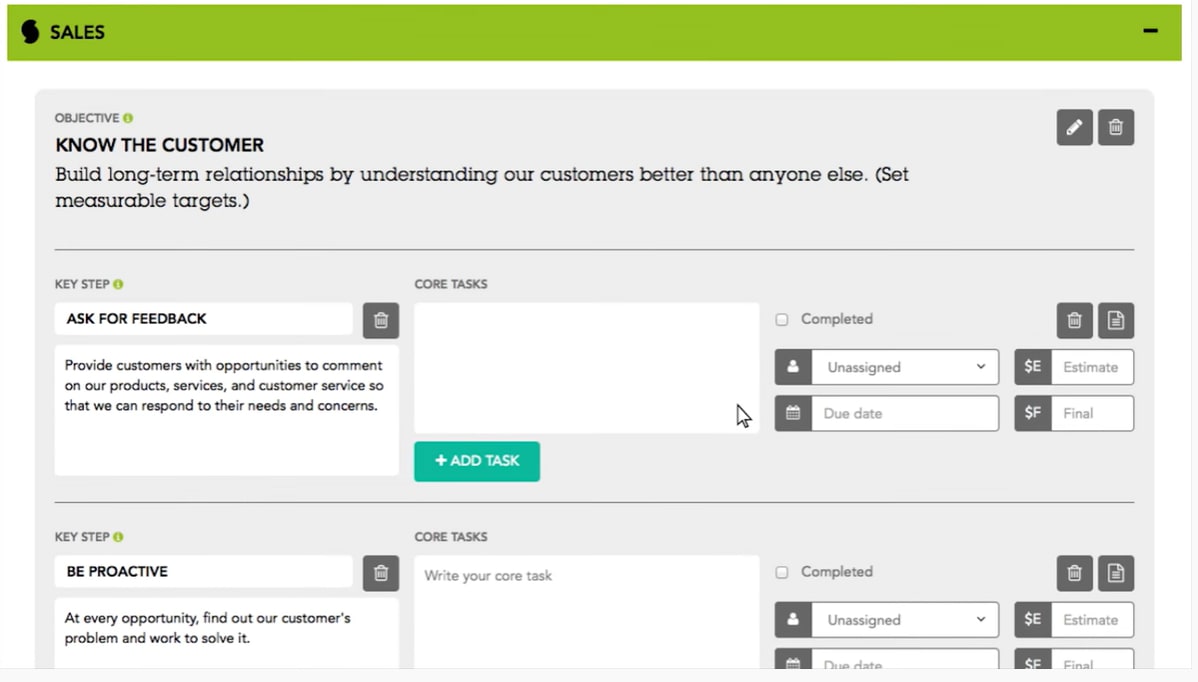Open notes for Be Proactive task
The height and width of the screenshot is (682, 1198).
[x=1116, y=573]
